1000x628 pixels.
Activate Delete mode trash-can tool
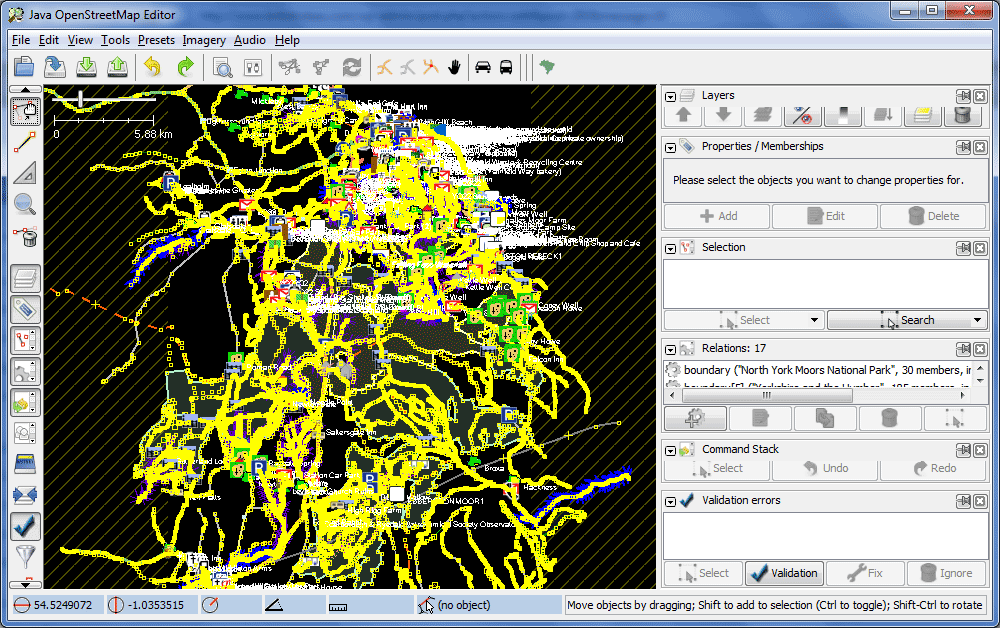[26, 236]
